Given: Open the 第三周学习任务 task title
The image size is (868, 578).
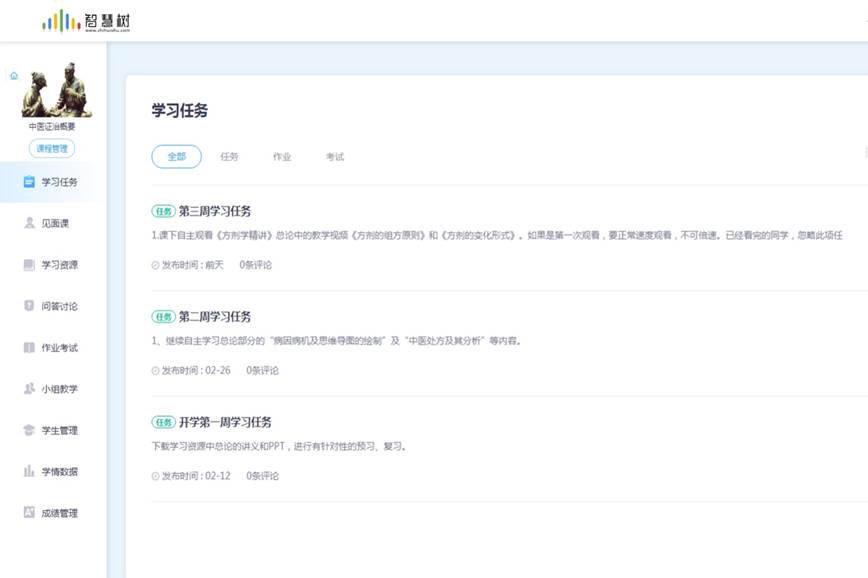Looking at the screenshot, I should (215, 211).
